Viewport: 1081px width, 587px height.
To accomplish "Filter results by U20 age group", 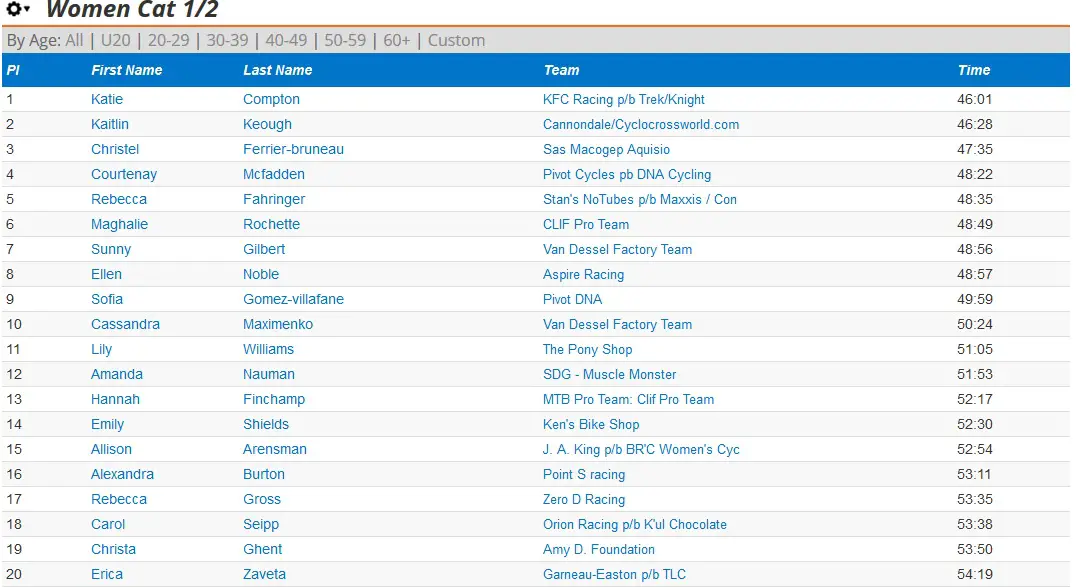I will tap(115, 41).
